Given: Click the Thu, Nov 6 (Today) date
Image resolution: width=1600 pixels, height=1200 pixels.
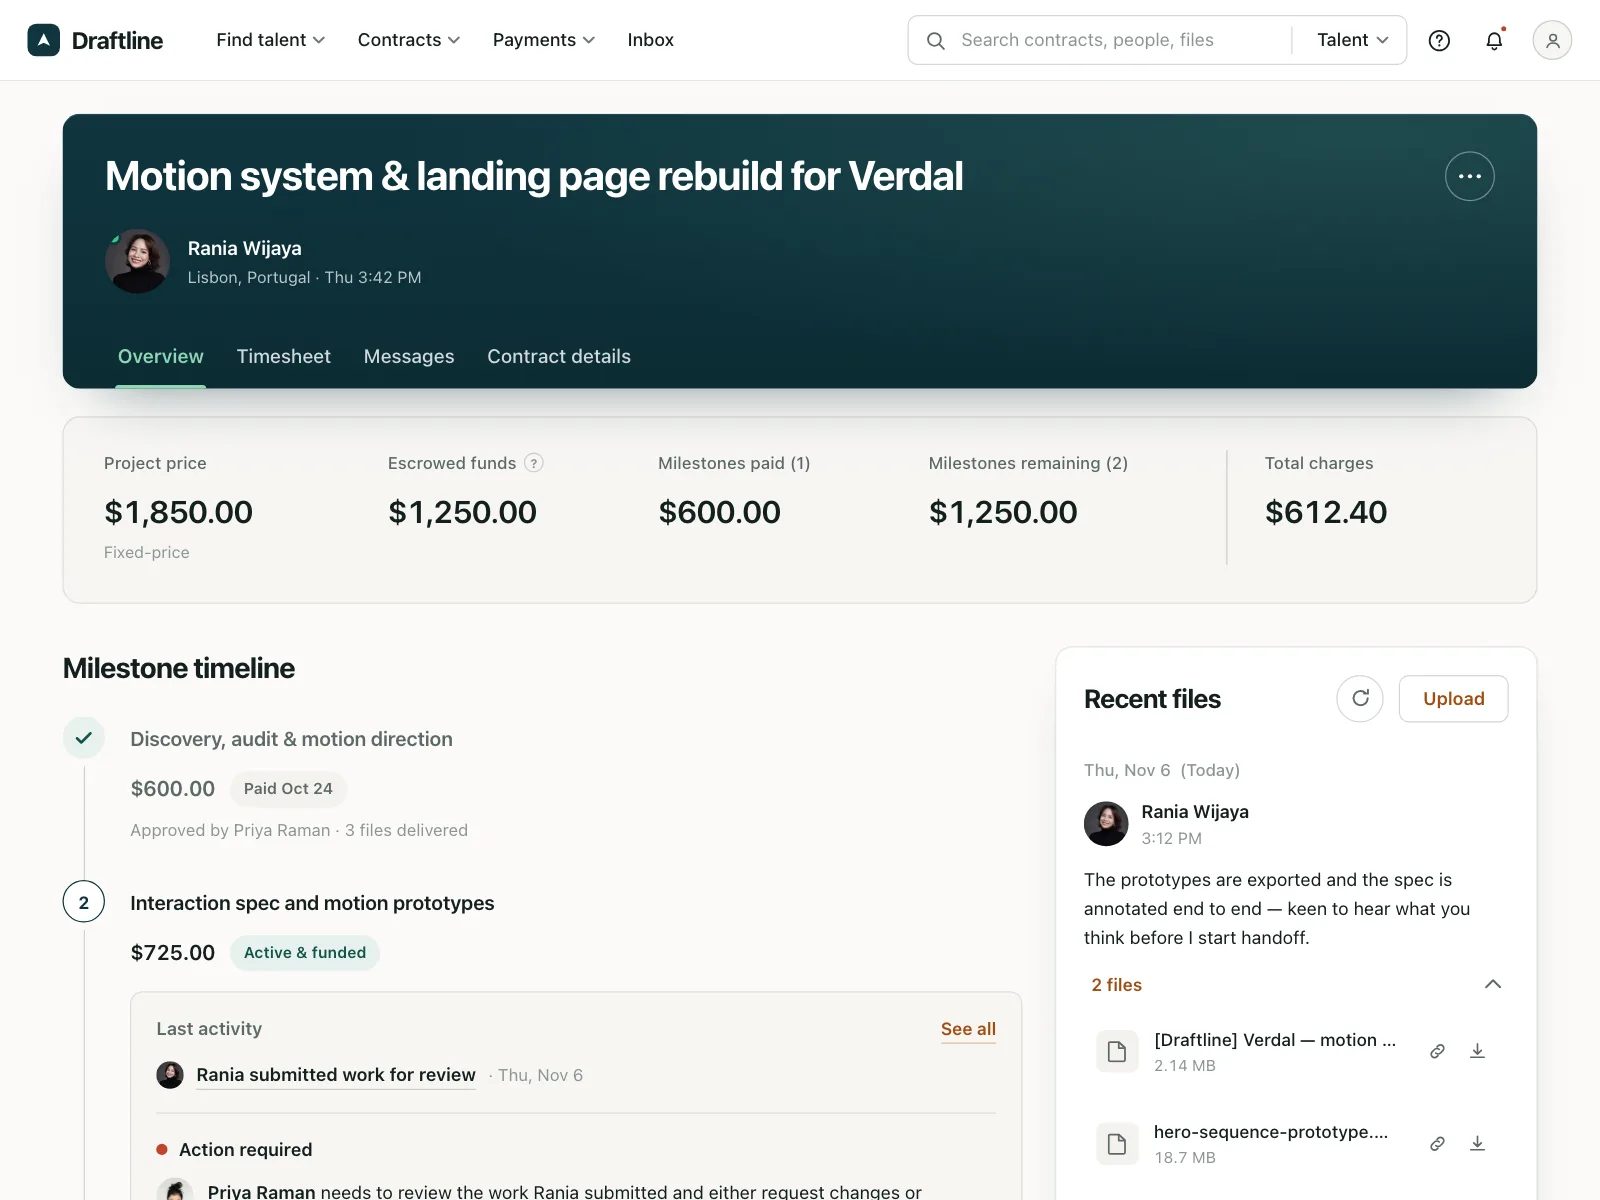Looking at the screenshot, I should (1162, 770).
